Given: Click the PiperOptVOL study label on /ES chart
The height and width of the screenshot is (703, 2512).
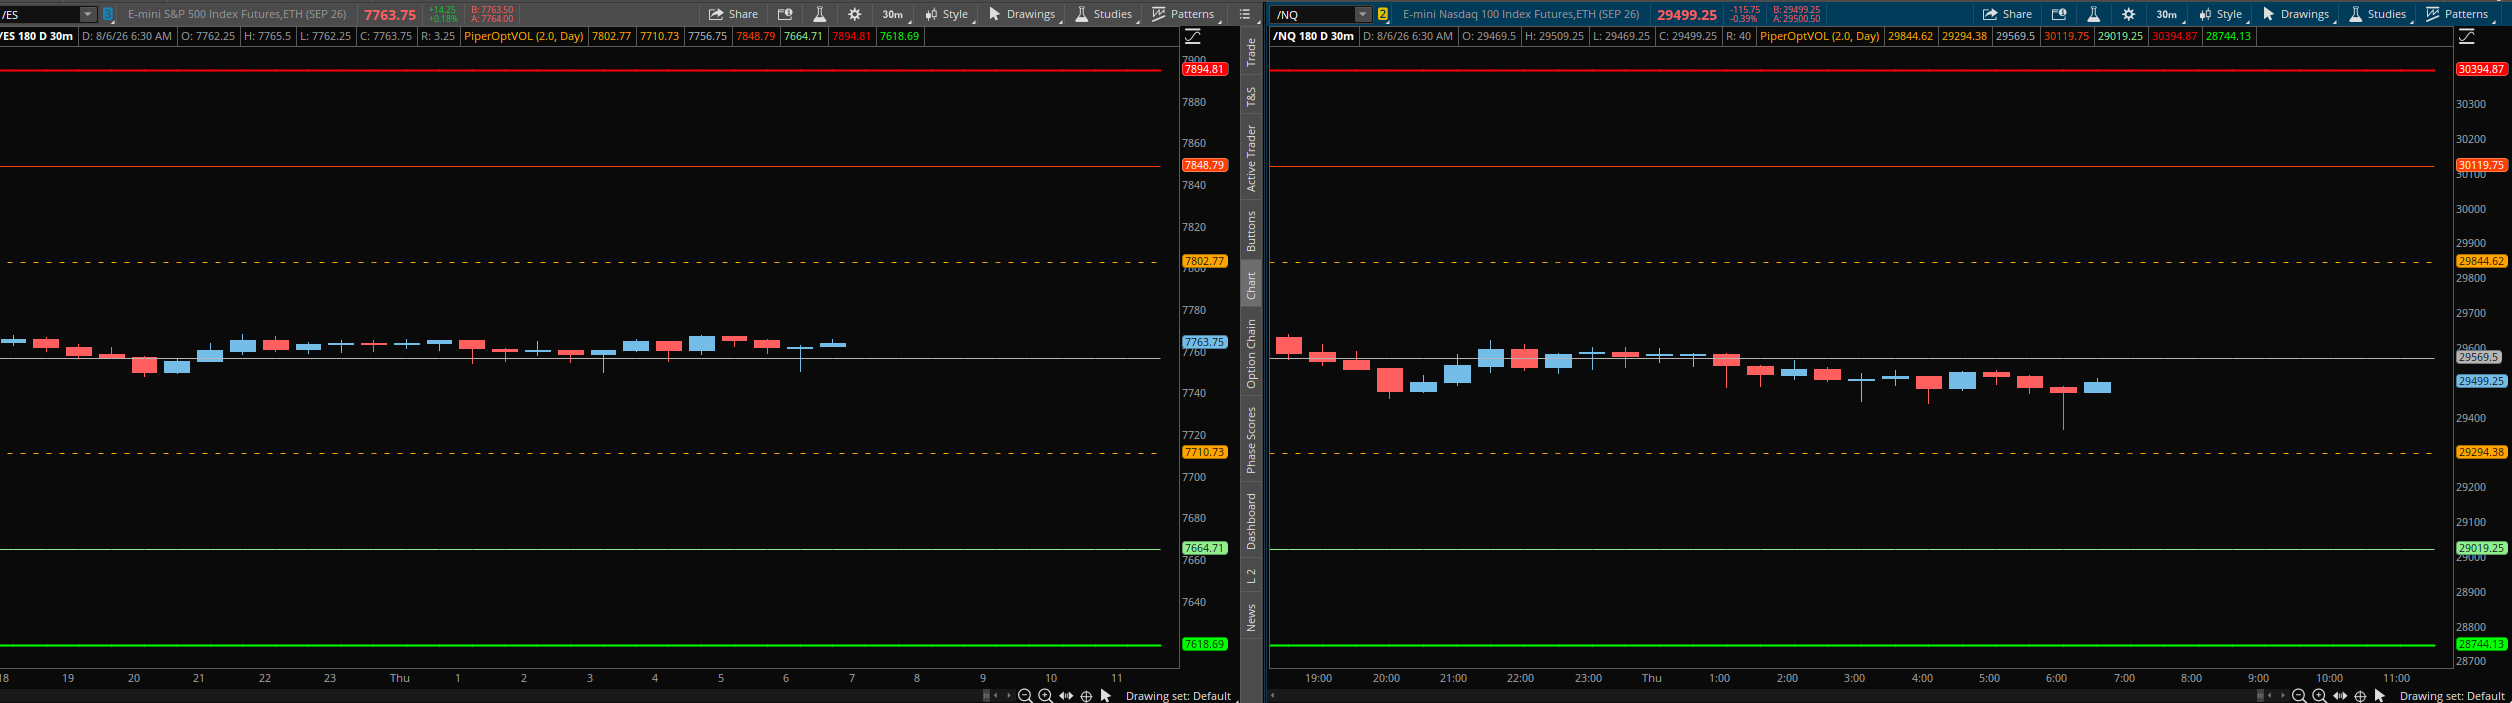Looking at the screenshot, I should (524, 36).
